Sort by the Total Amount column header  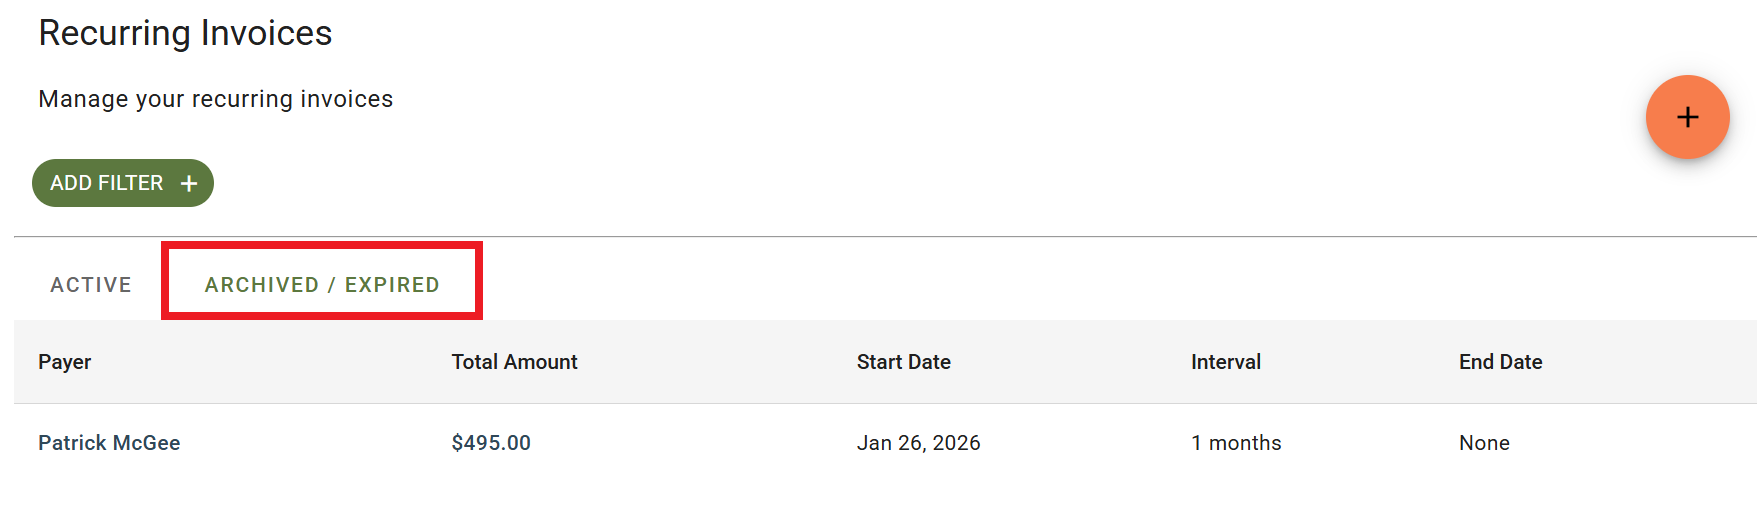pyautogui.click(x=514, y=362)
